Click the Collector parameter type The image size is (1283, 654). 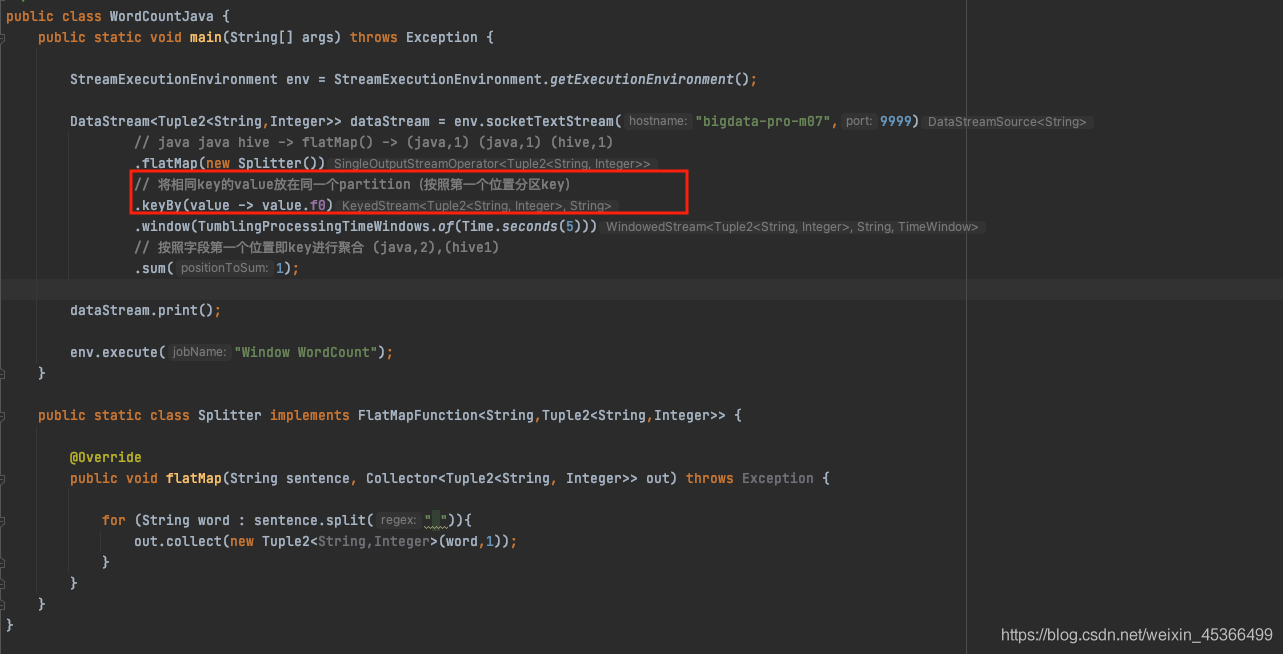(402, 478)
